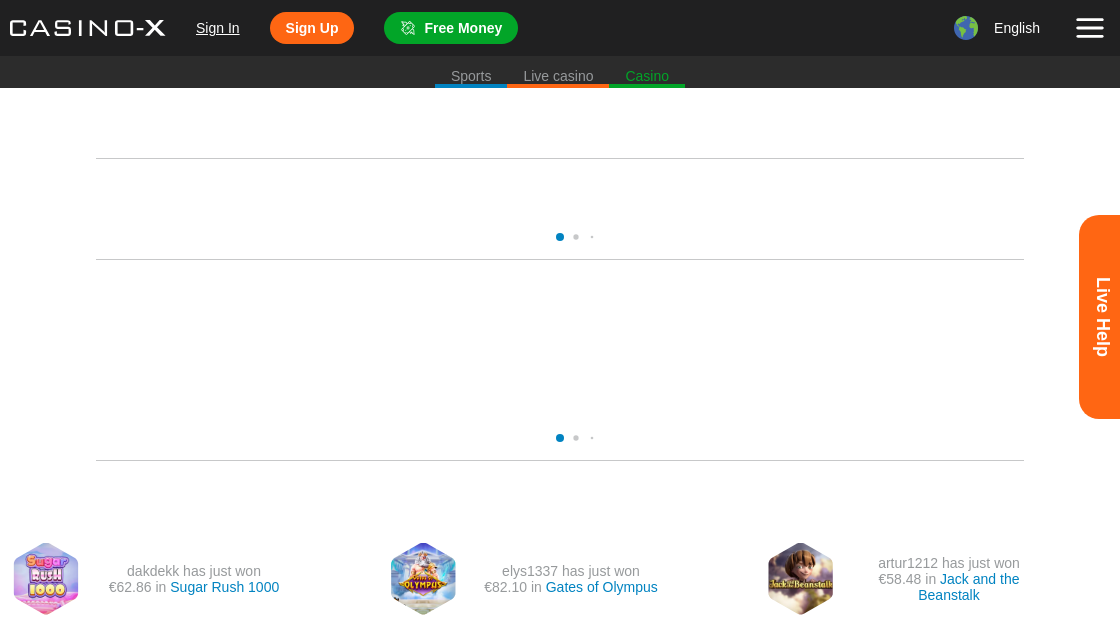The width and height of the screenshot is (1120, 630).
Task: Switch to the Live casino tab
Action: click(x=558, y=76)
